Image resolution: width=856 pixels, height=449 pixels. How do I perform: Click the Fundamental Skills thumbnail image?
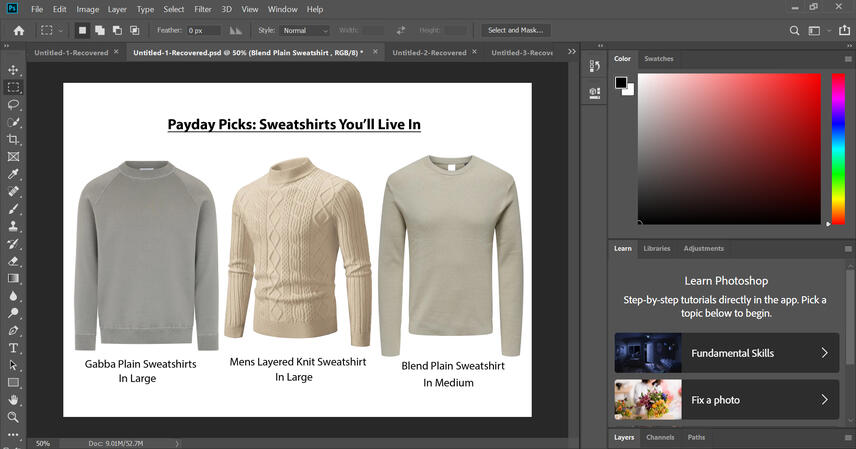click(648, 353)
